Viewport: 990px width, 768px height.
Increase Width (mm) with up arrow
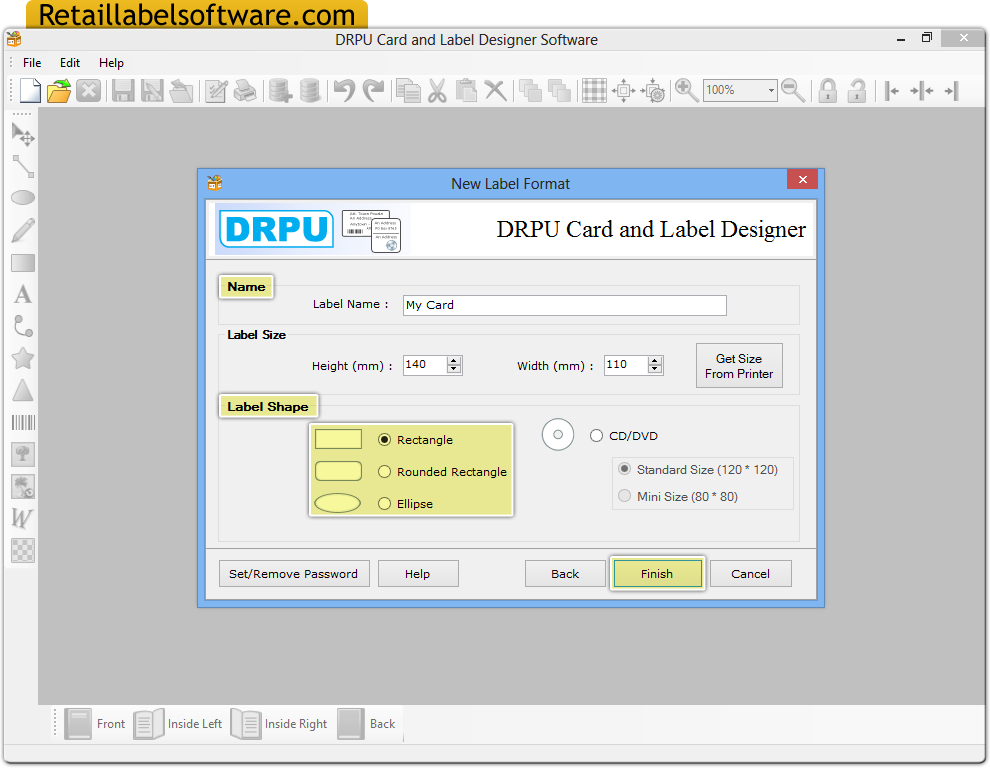tap(655, 361)
